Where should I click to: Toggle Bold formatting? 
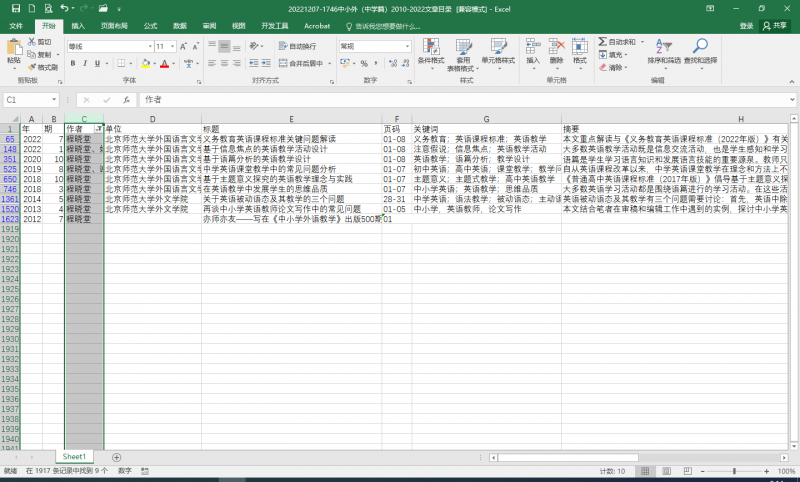(x=73, y=63)
